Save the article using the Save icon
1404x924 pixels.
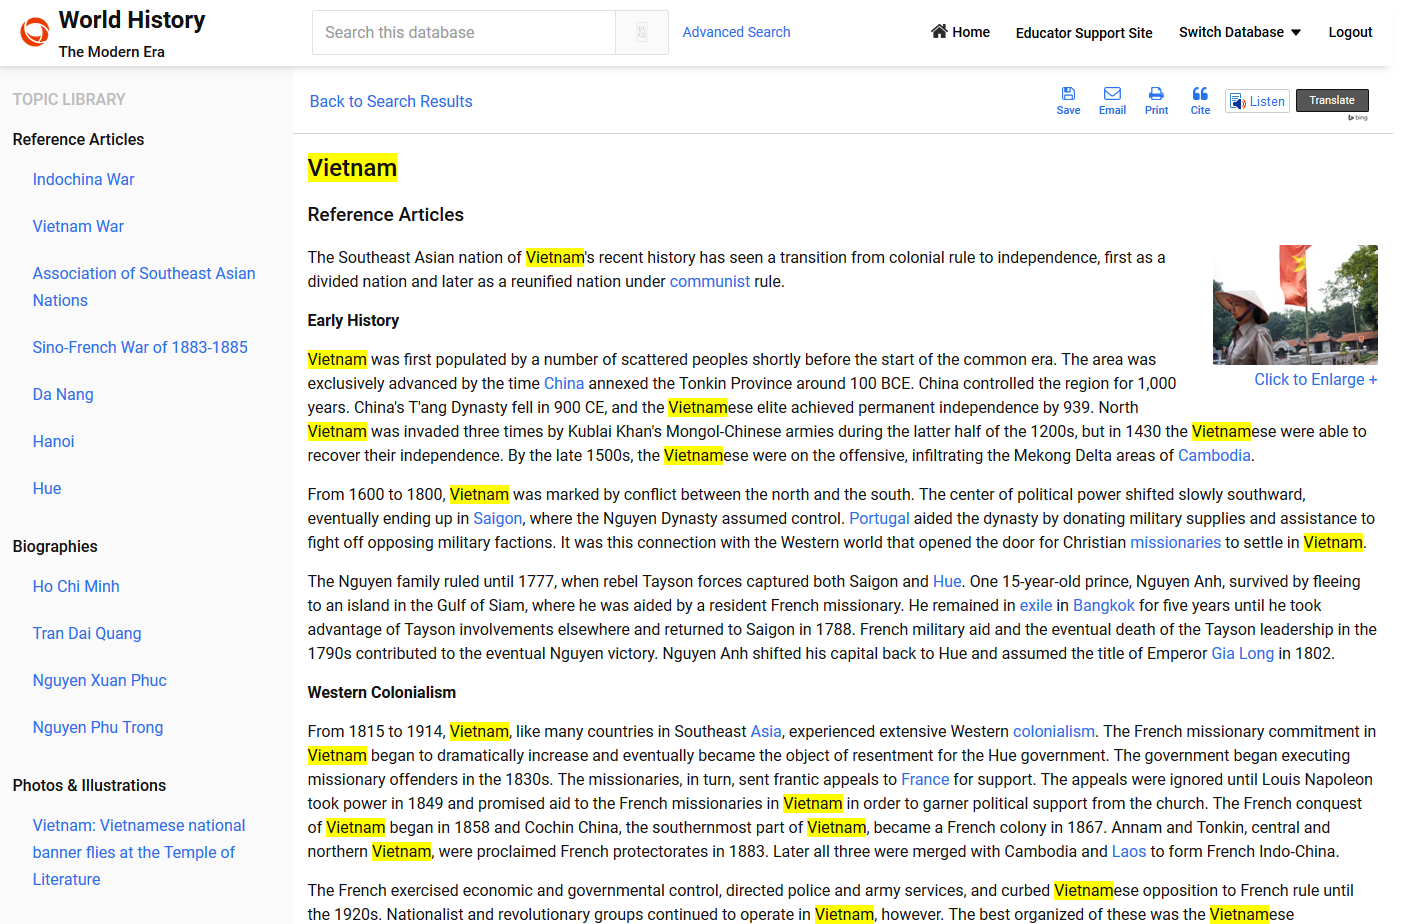1068,93
